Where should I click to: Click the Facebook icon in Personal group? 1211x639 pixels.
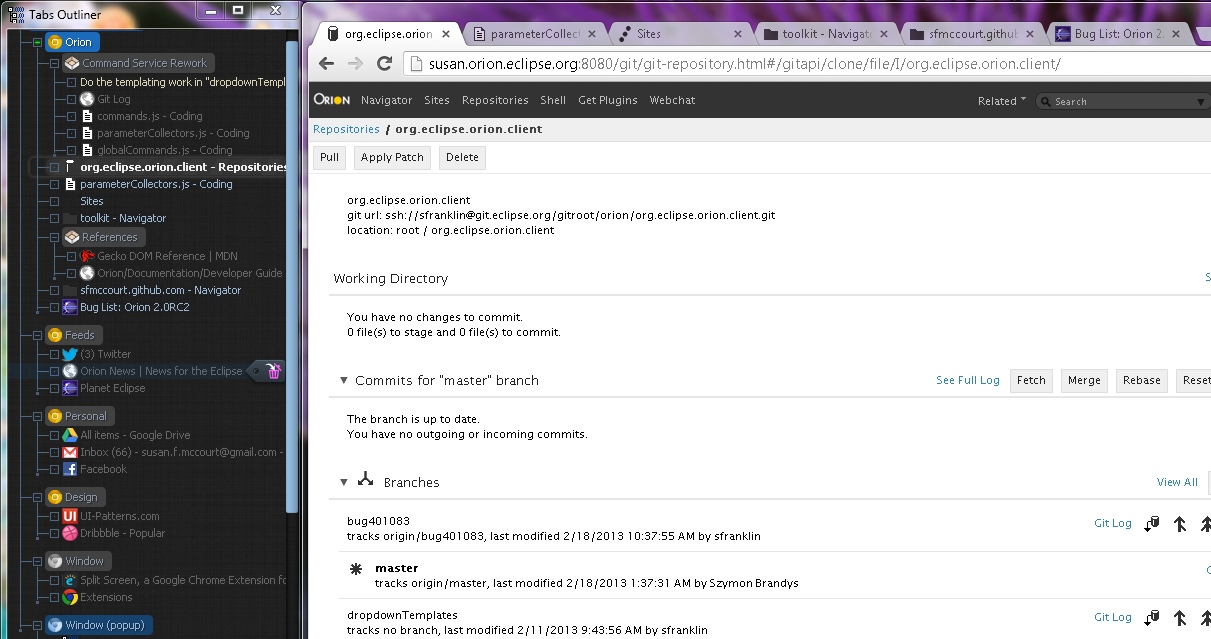click(70, 469)
